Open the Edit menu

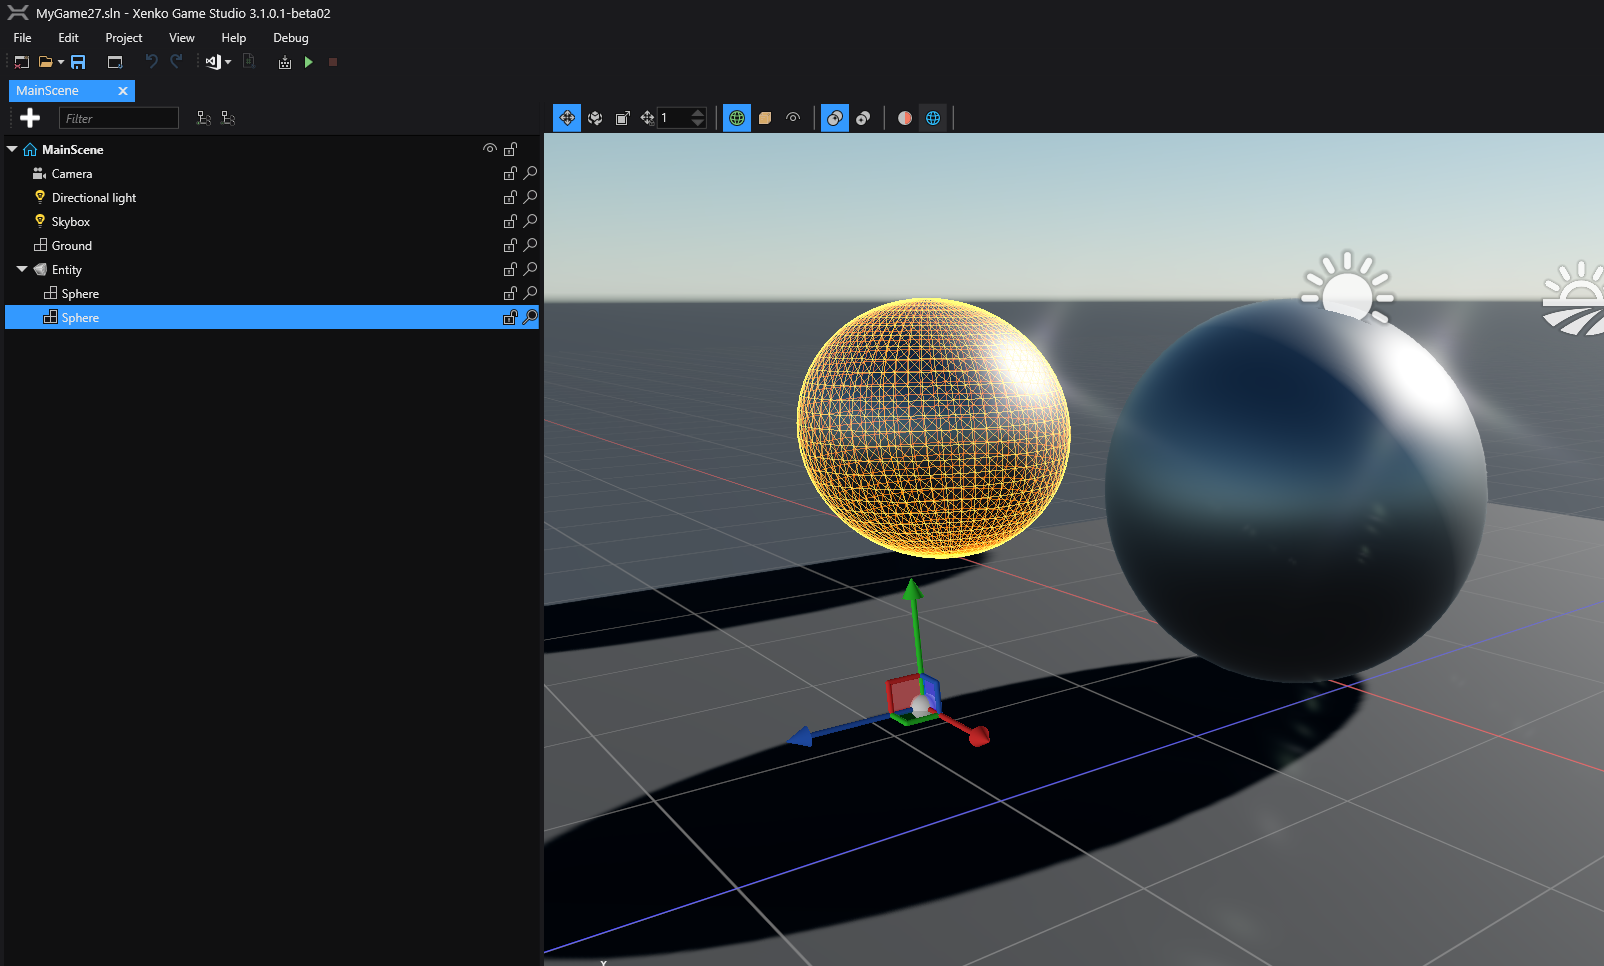68,38
